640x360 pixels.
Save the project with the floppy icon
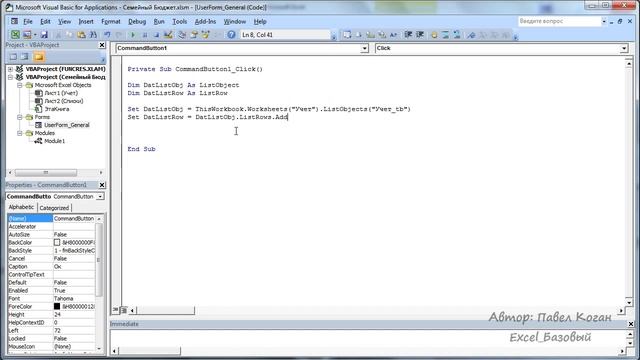[x=44, y=35]
